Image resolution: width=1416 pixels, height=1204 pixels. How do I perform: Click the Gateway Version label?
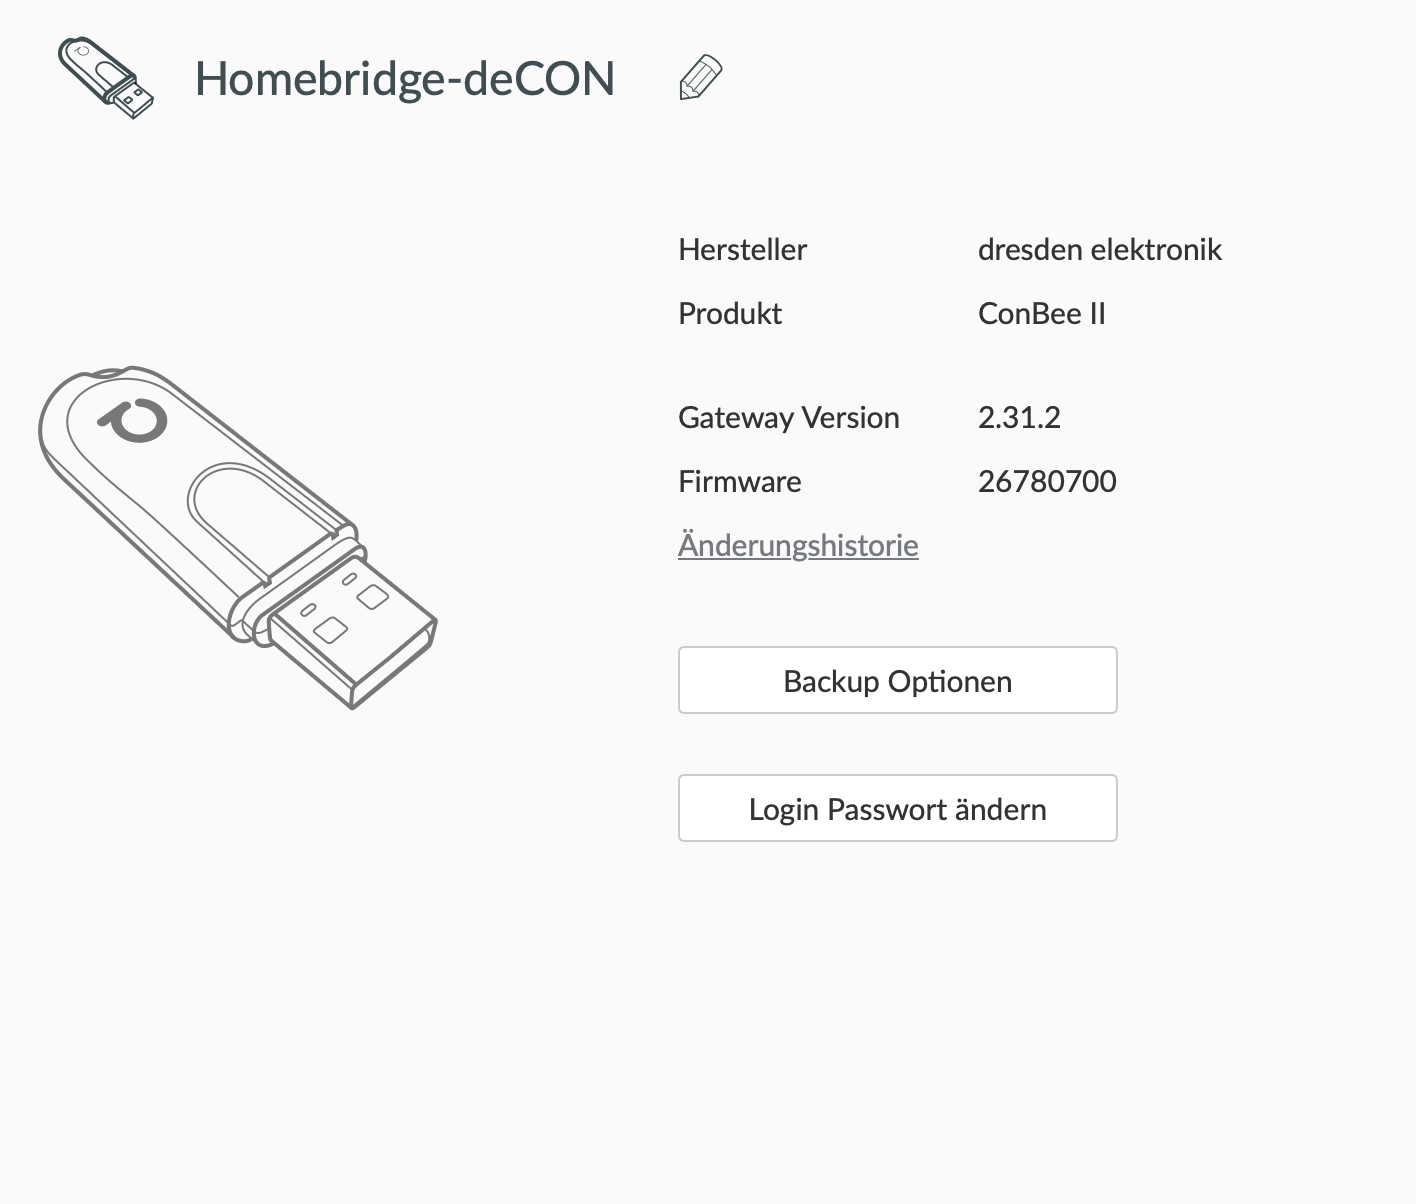click(788, 417)
